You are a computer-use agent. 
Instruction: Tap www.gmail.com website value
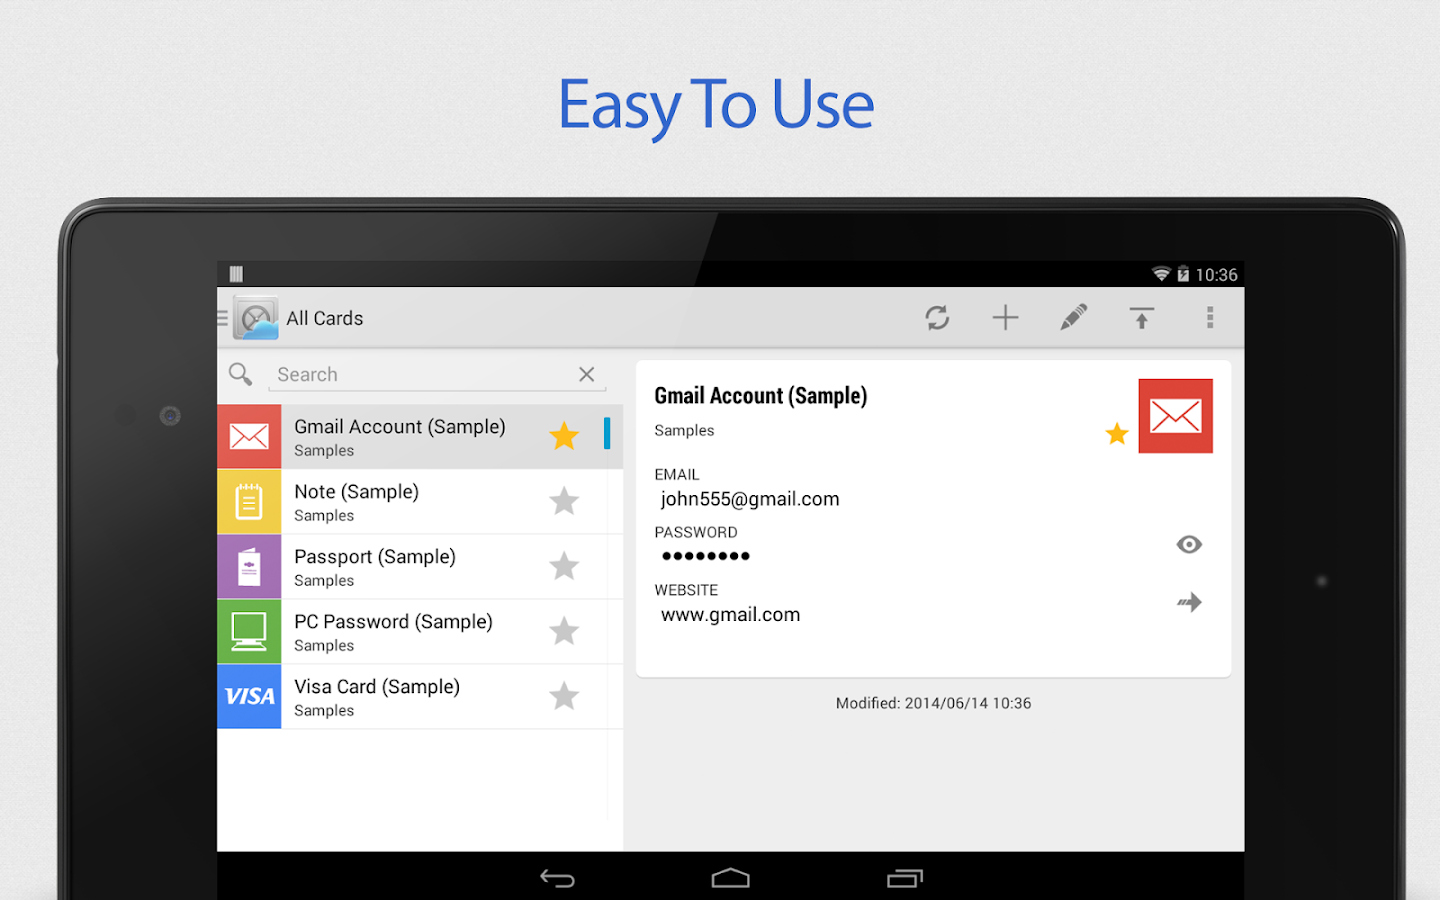tap(731, 615)
